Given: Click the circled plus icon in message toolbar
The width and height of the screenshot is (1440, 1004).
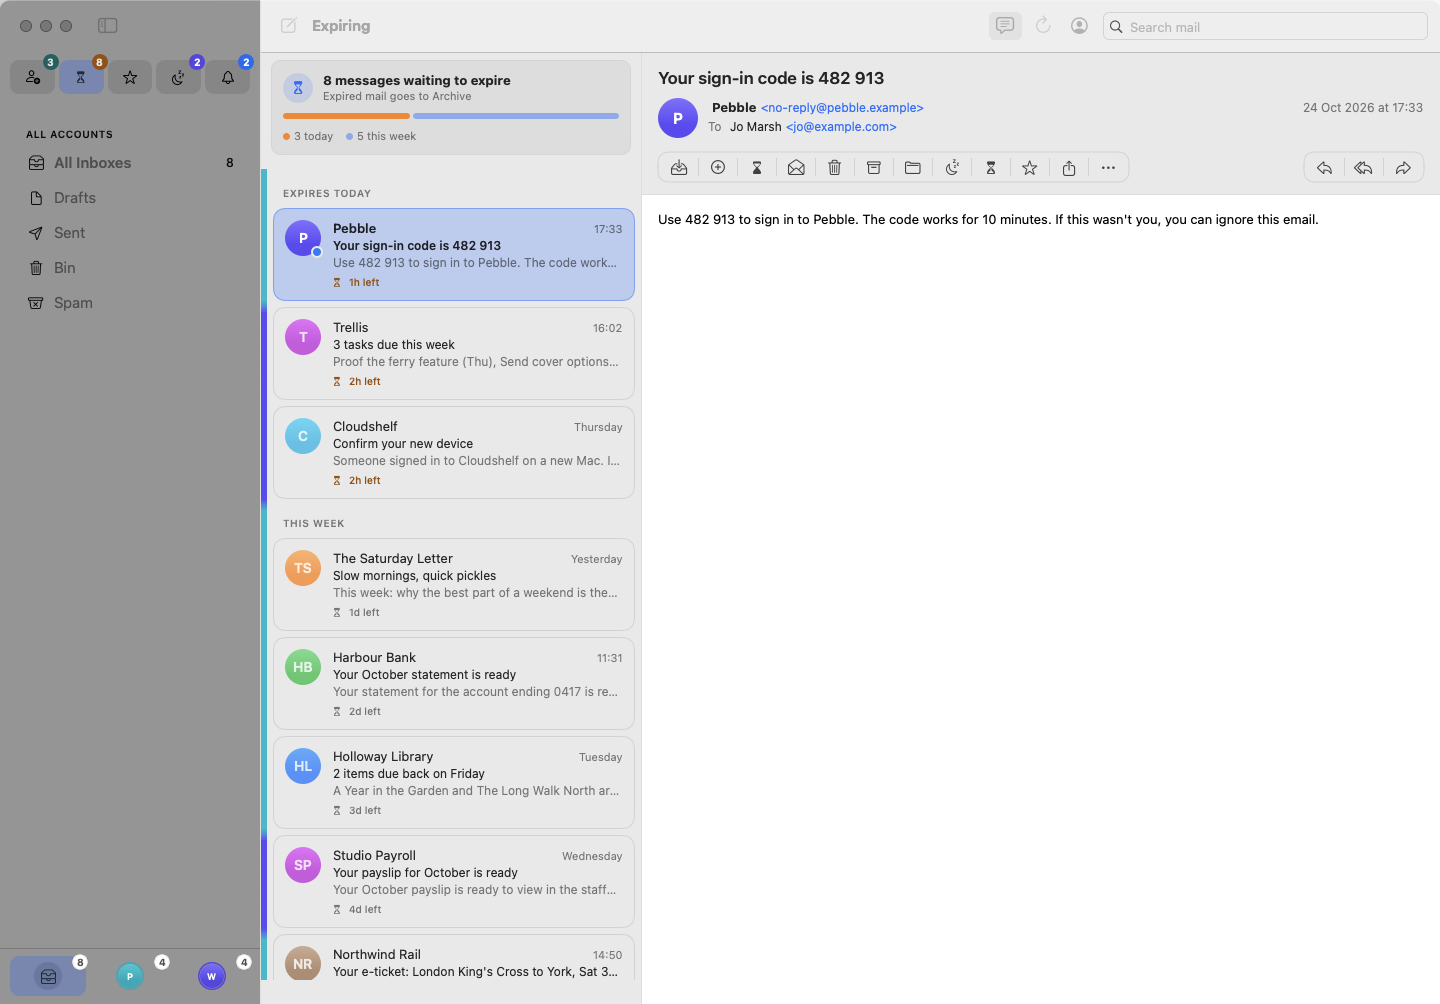Looking at the screenshot, I should click(x=718, y=168).
